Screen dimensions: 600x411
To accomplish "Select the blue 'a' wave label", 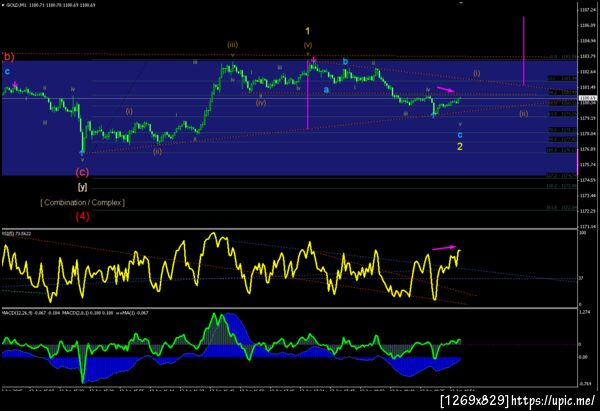I will [x=326, y=90].
